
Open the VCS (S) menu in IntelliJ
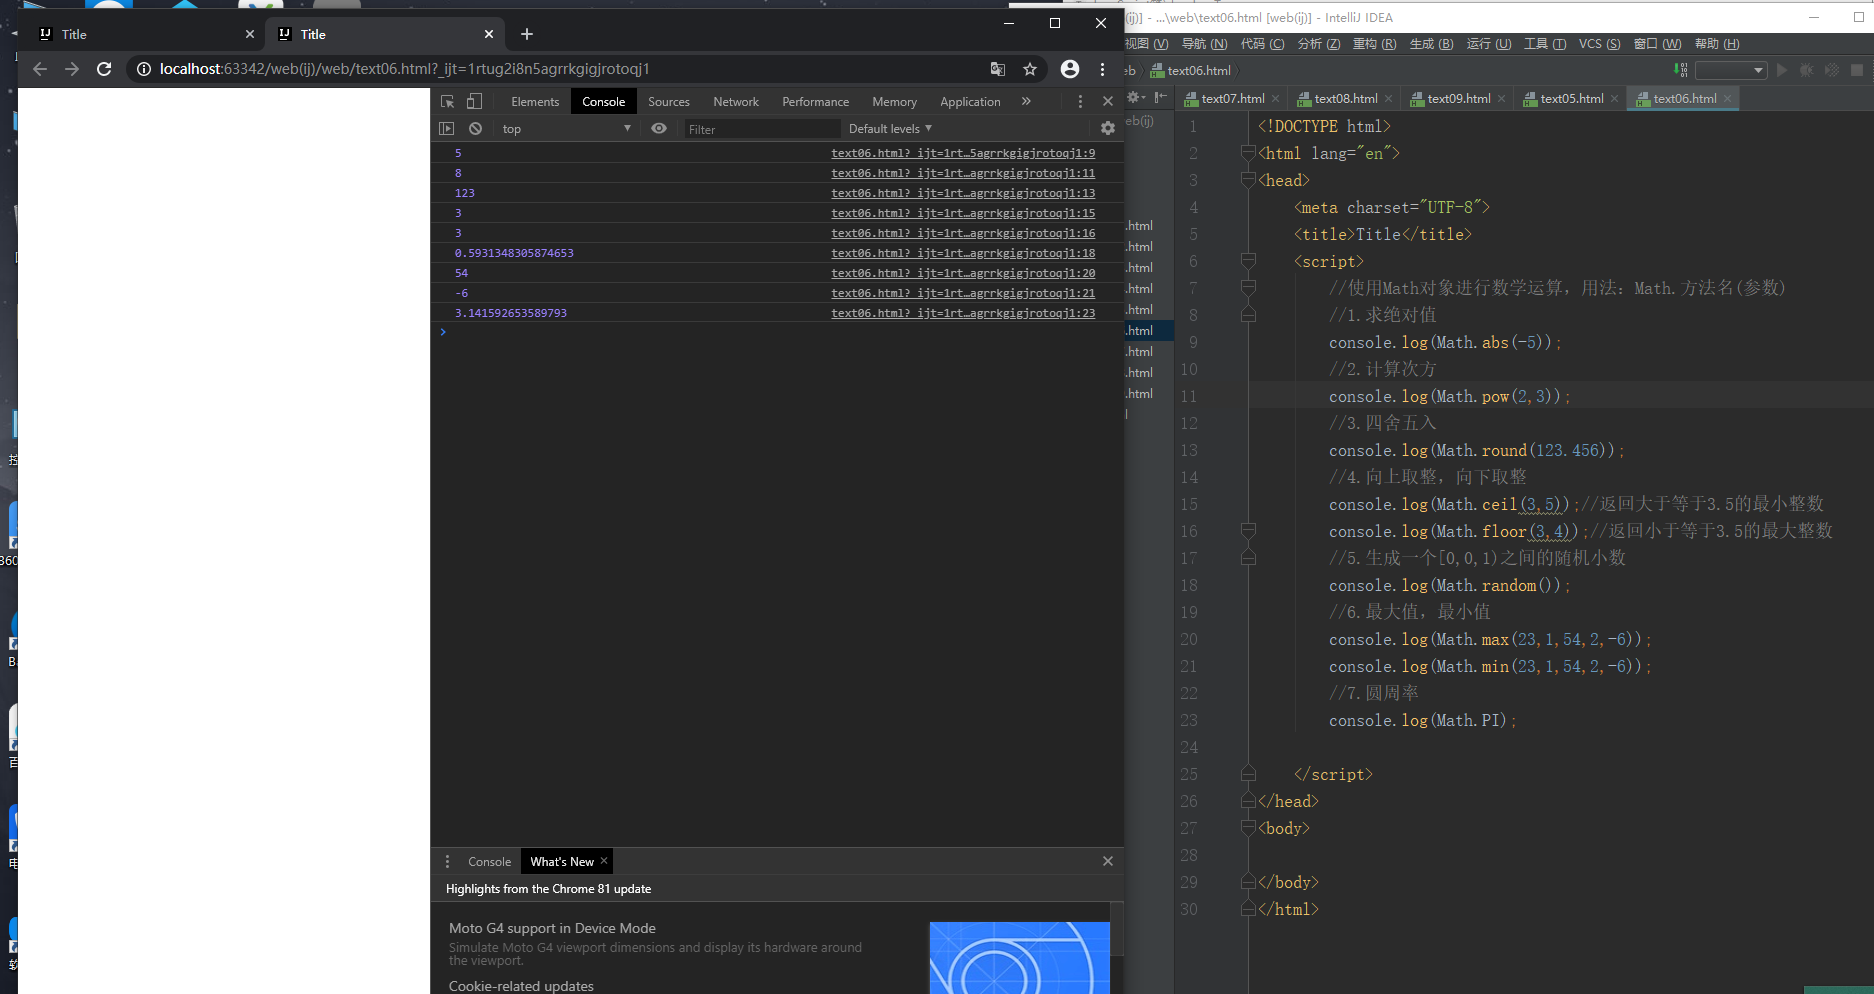(1600, 44)
